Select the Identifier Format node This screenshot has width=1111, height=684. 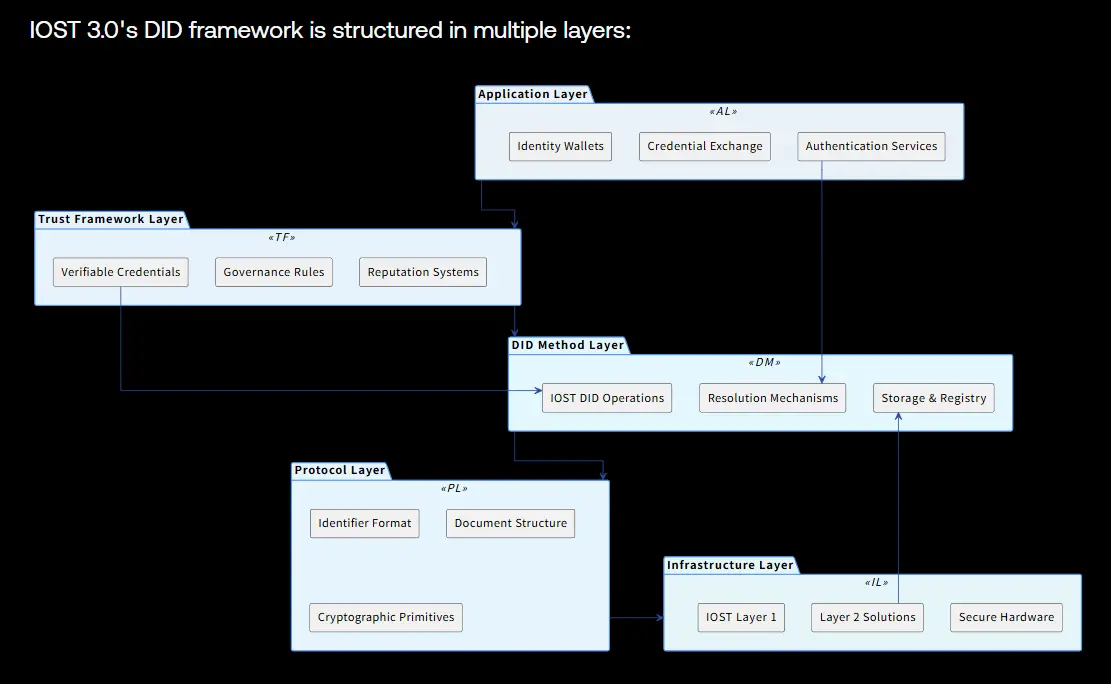[364, 523]
